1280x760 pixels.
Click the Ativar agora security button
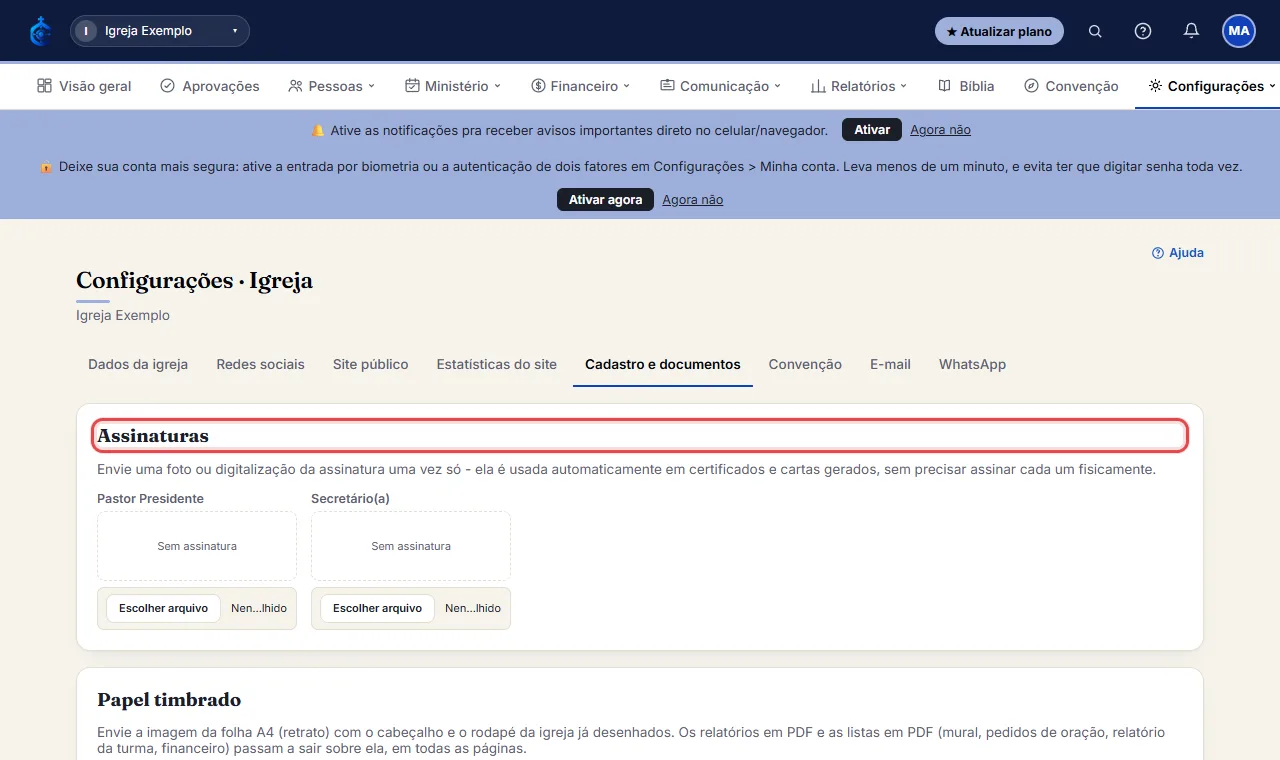click(605, 200)
